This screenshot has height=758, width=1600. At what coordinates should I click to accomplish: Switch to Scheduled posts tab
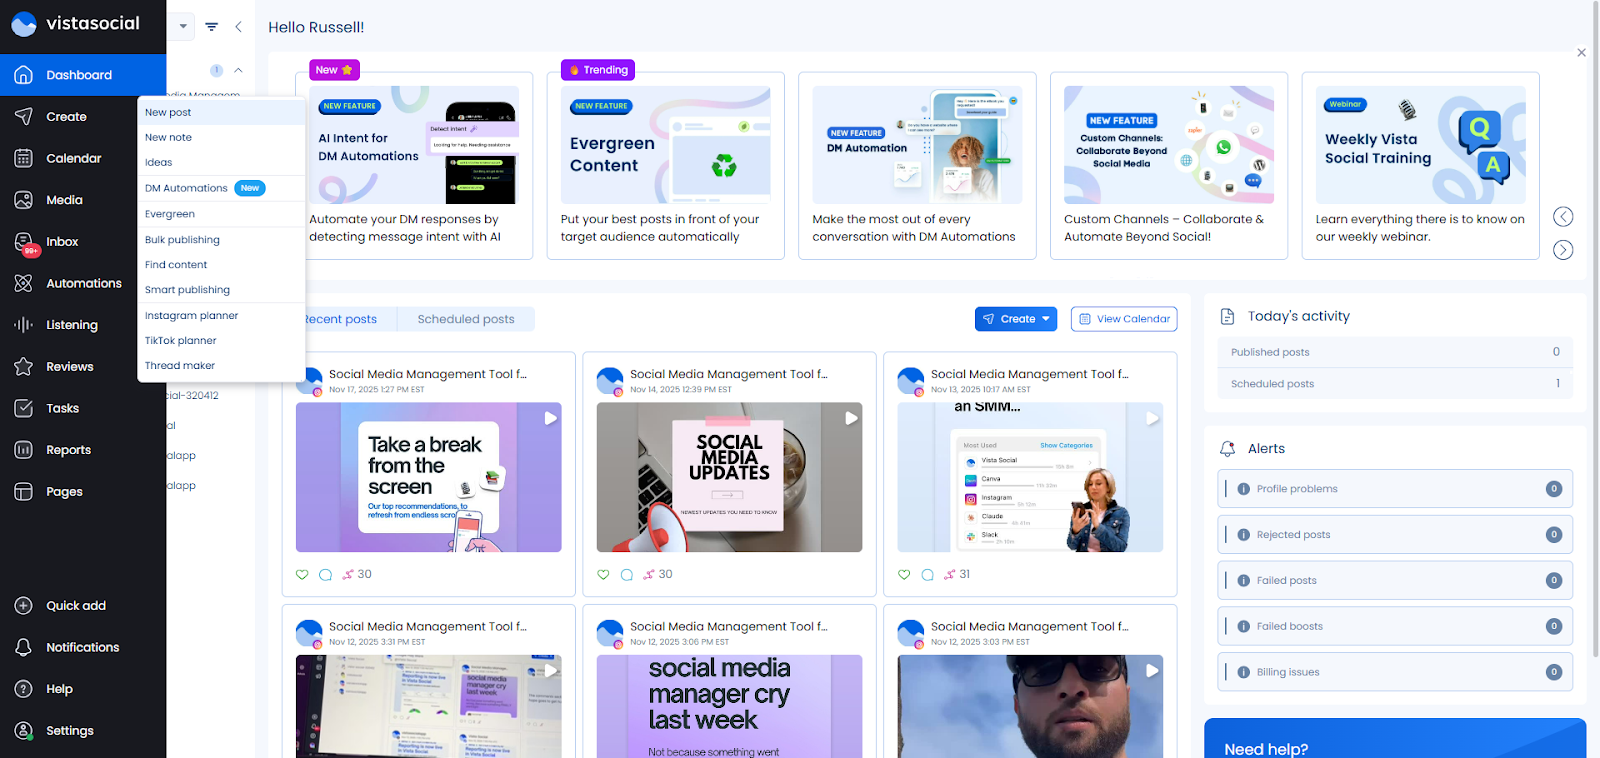click(x=466, y=319)
